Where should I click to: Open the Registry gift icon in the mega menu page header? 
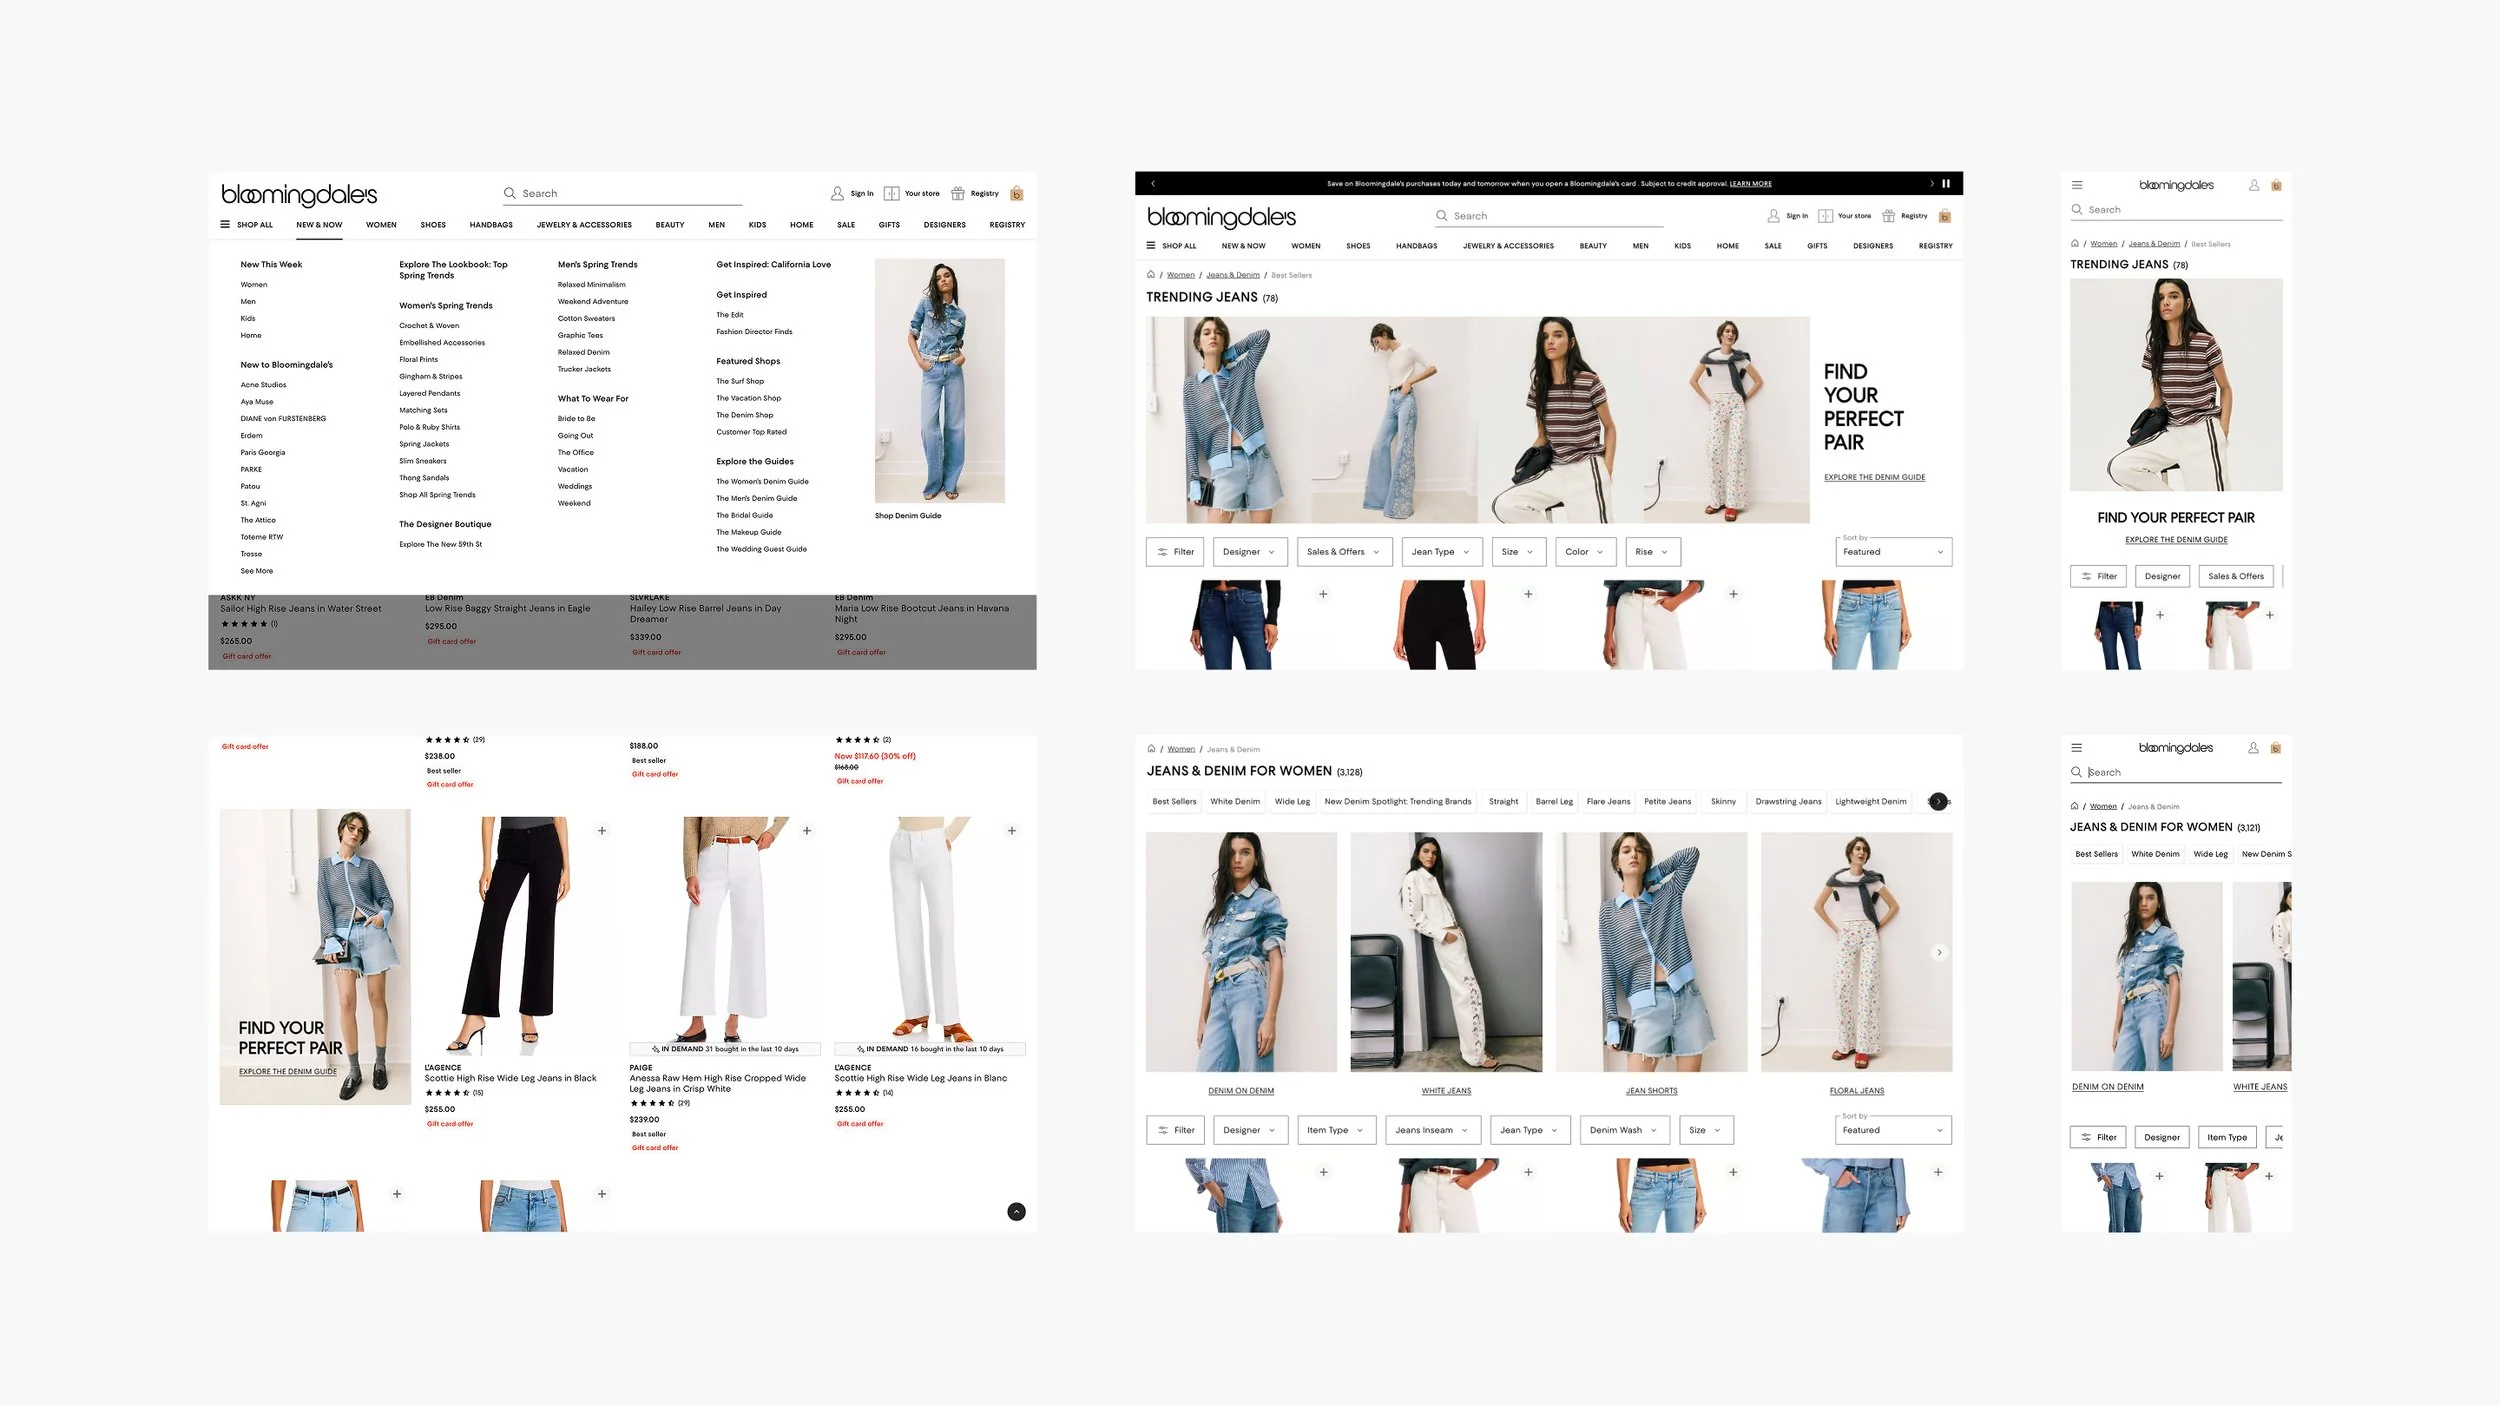pos(958,193)
